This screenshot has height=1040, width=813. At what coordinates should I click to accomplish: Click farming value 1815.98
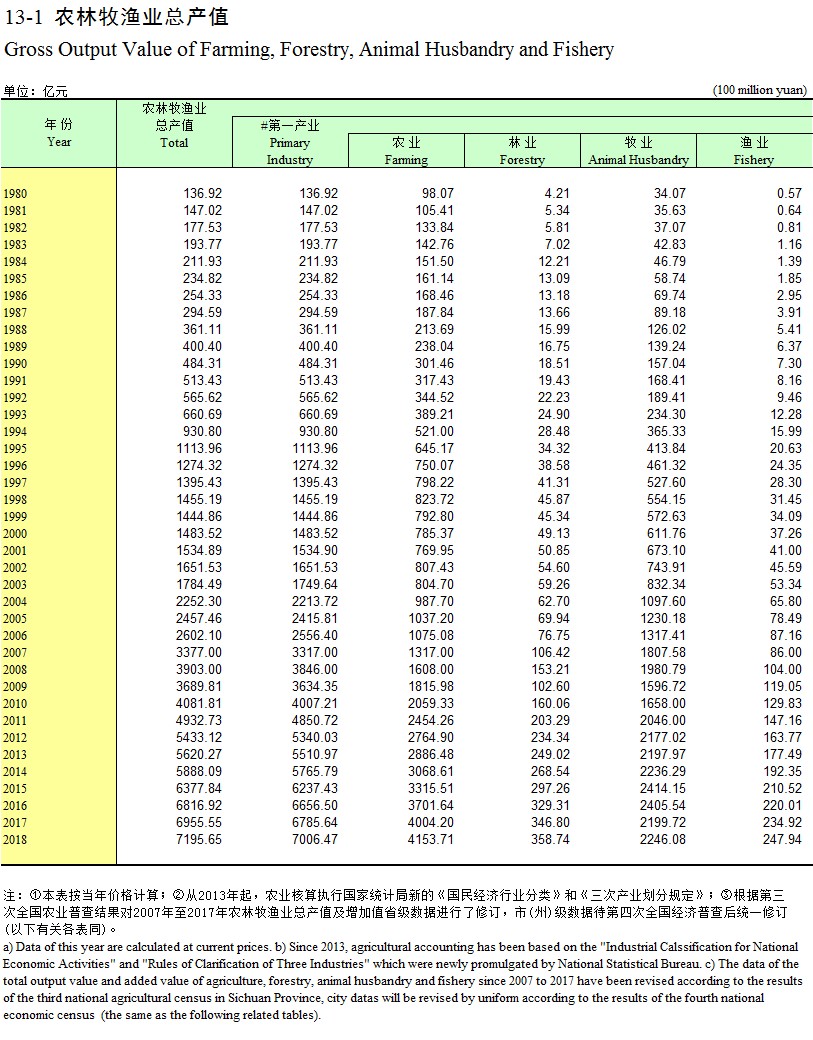coord(431,686)
